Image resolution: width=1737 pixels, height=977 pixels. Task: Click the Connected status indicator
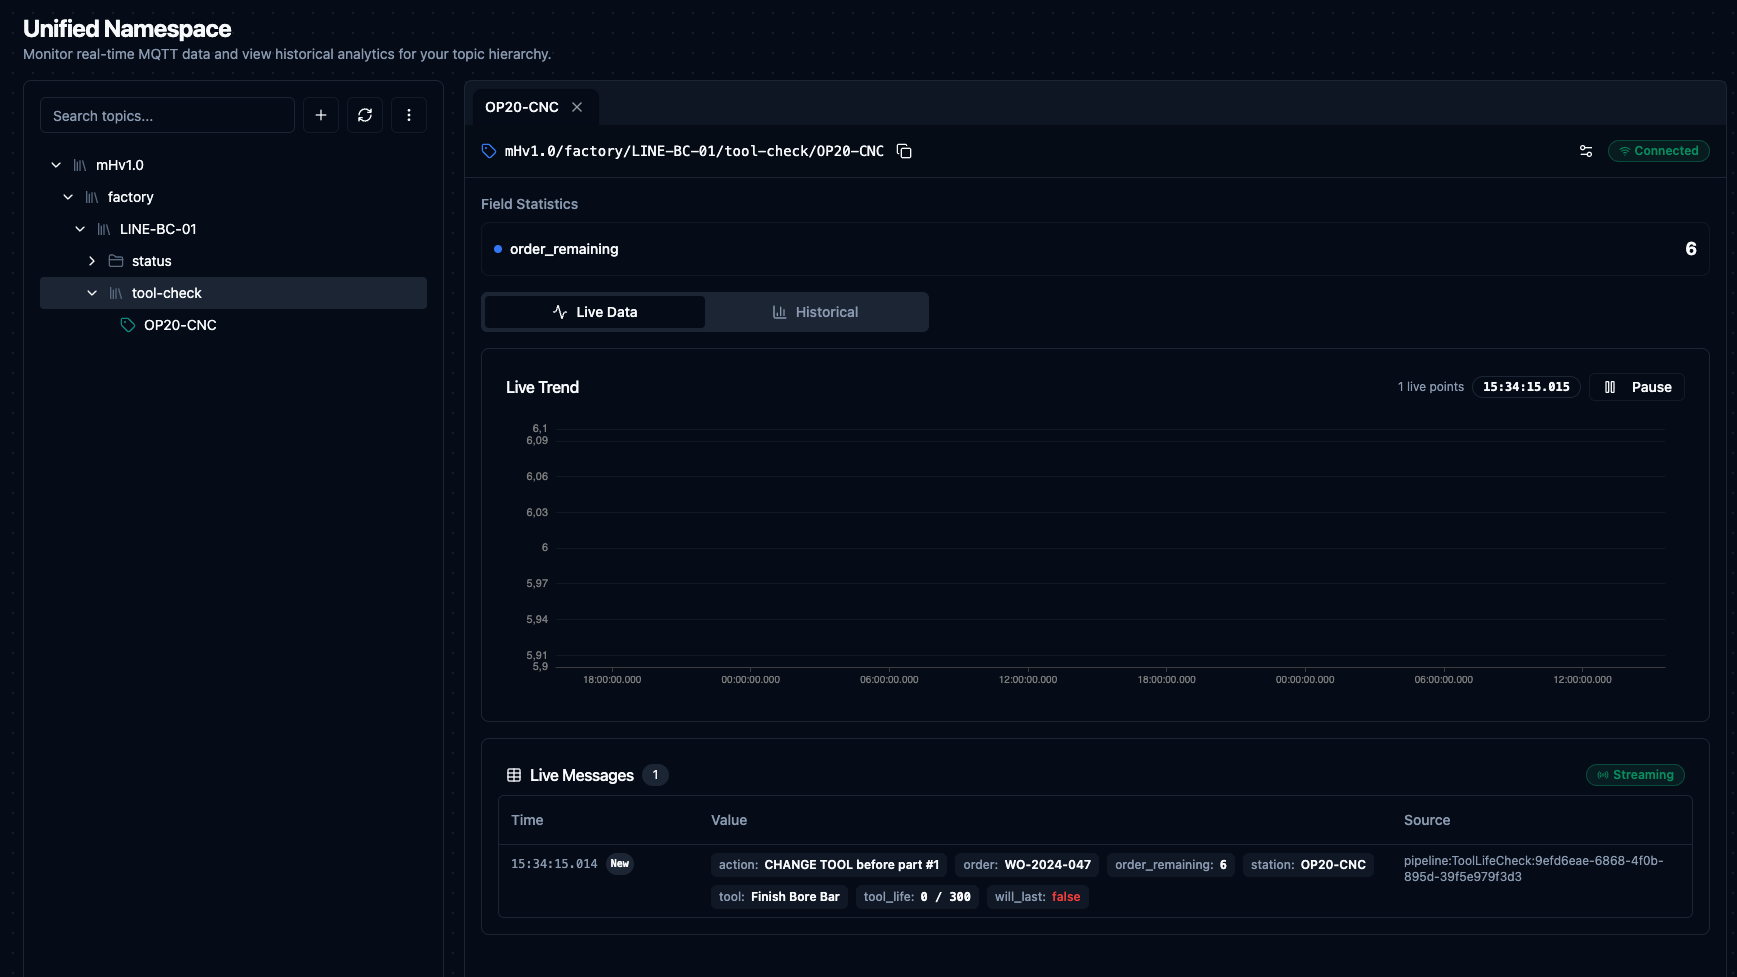pos(1658,151)
